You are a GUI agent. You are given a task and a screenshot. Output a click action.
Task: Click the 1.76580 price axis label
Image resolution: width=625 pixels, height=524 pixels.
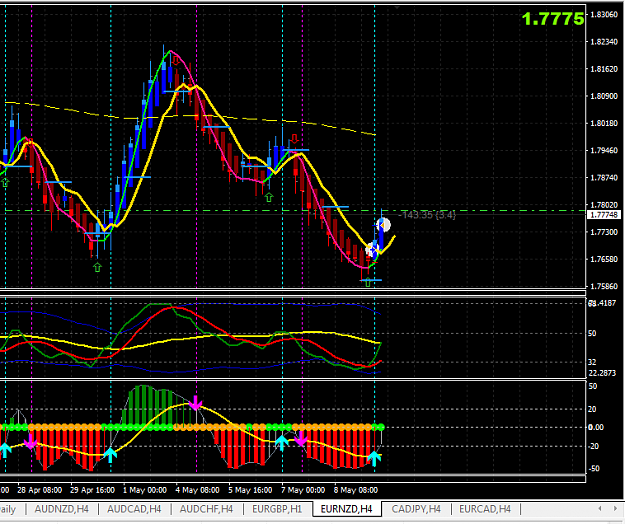(604, 259)
